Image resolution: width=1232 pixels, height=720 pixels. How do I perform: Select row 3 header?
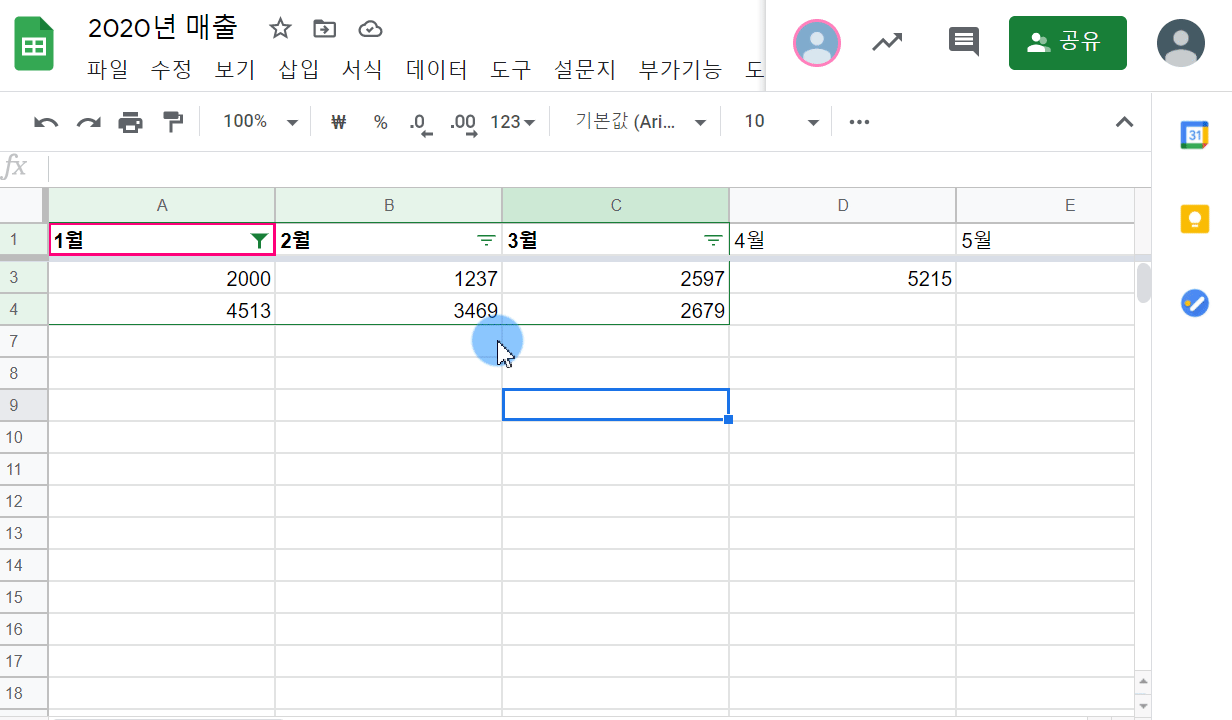tap(24, 278)
